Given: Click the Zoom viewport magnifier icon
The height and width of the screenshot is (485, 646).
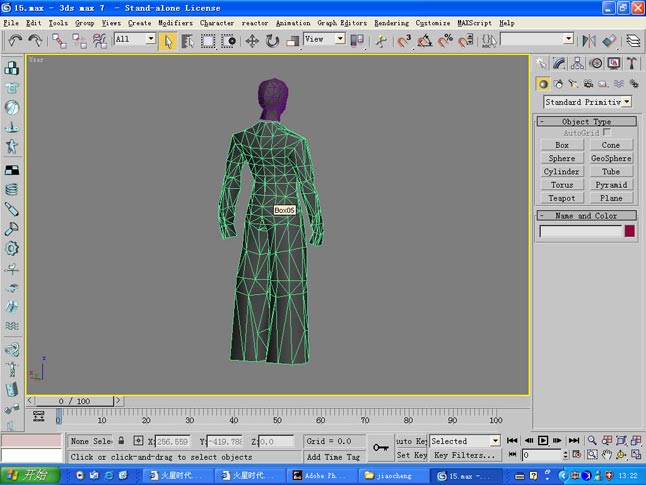Looking at the screenshot, I should [x=592, y=440].
